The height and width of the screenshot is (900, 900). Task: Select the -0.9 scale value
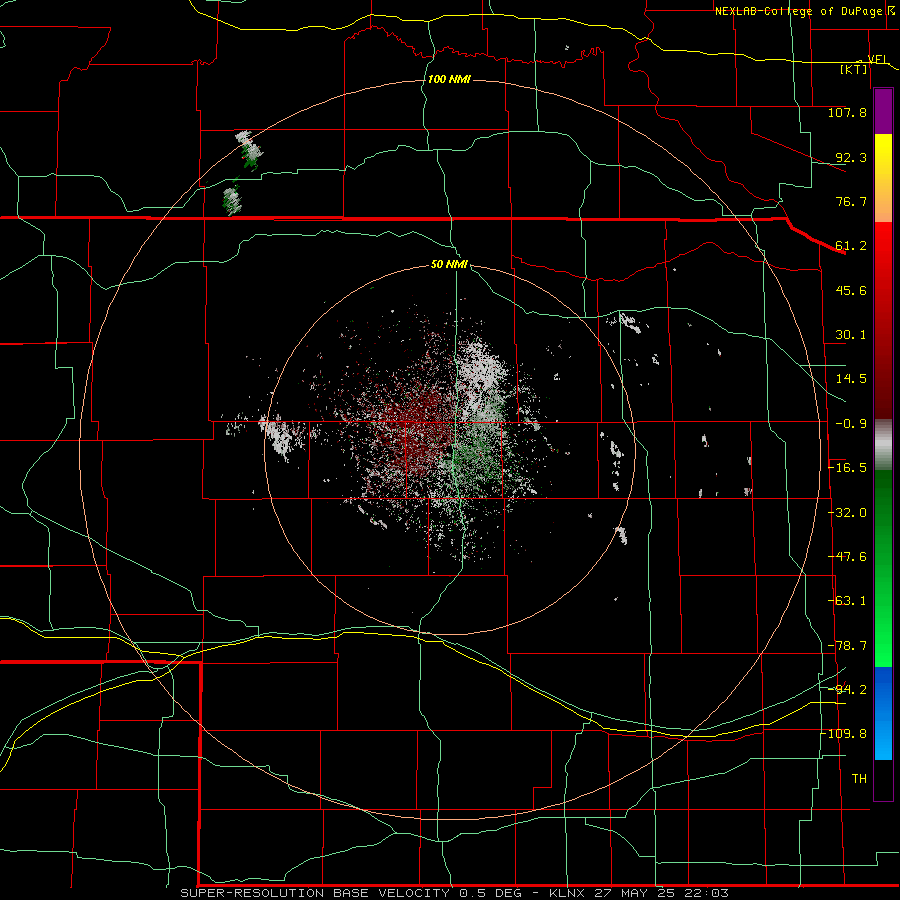coord(851,424)
